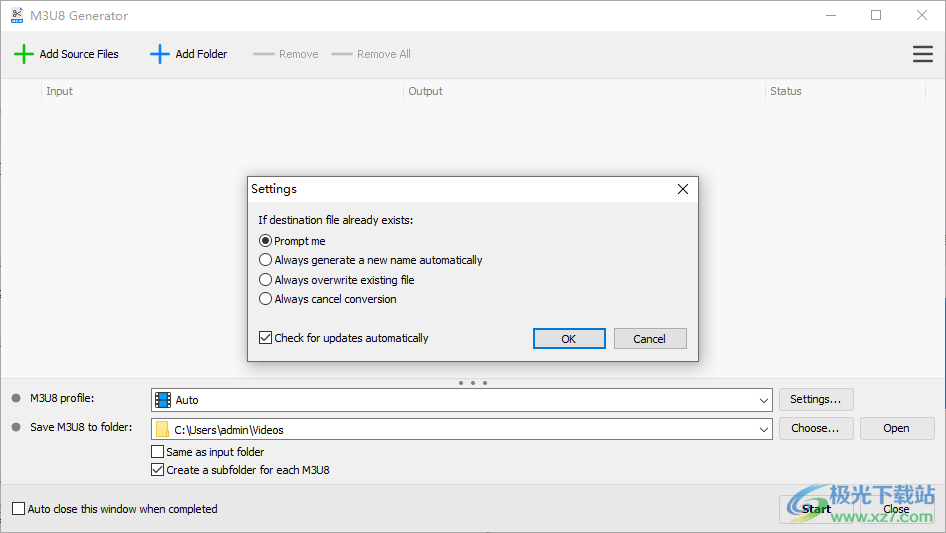Click the yellow folder icon in save path
The width and height of the screenshot is (946, 533).
click(162, 429)
